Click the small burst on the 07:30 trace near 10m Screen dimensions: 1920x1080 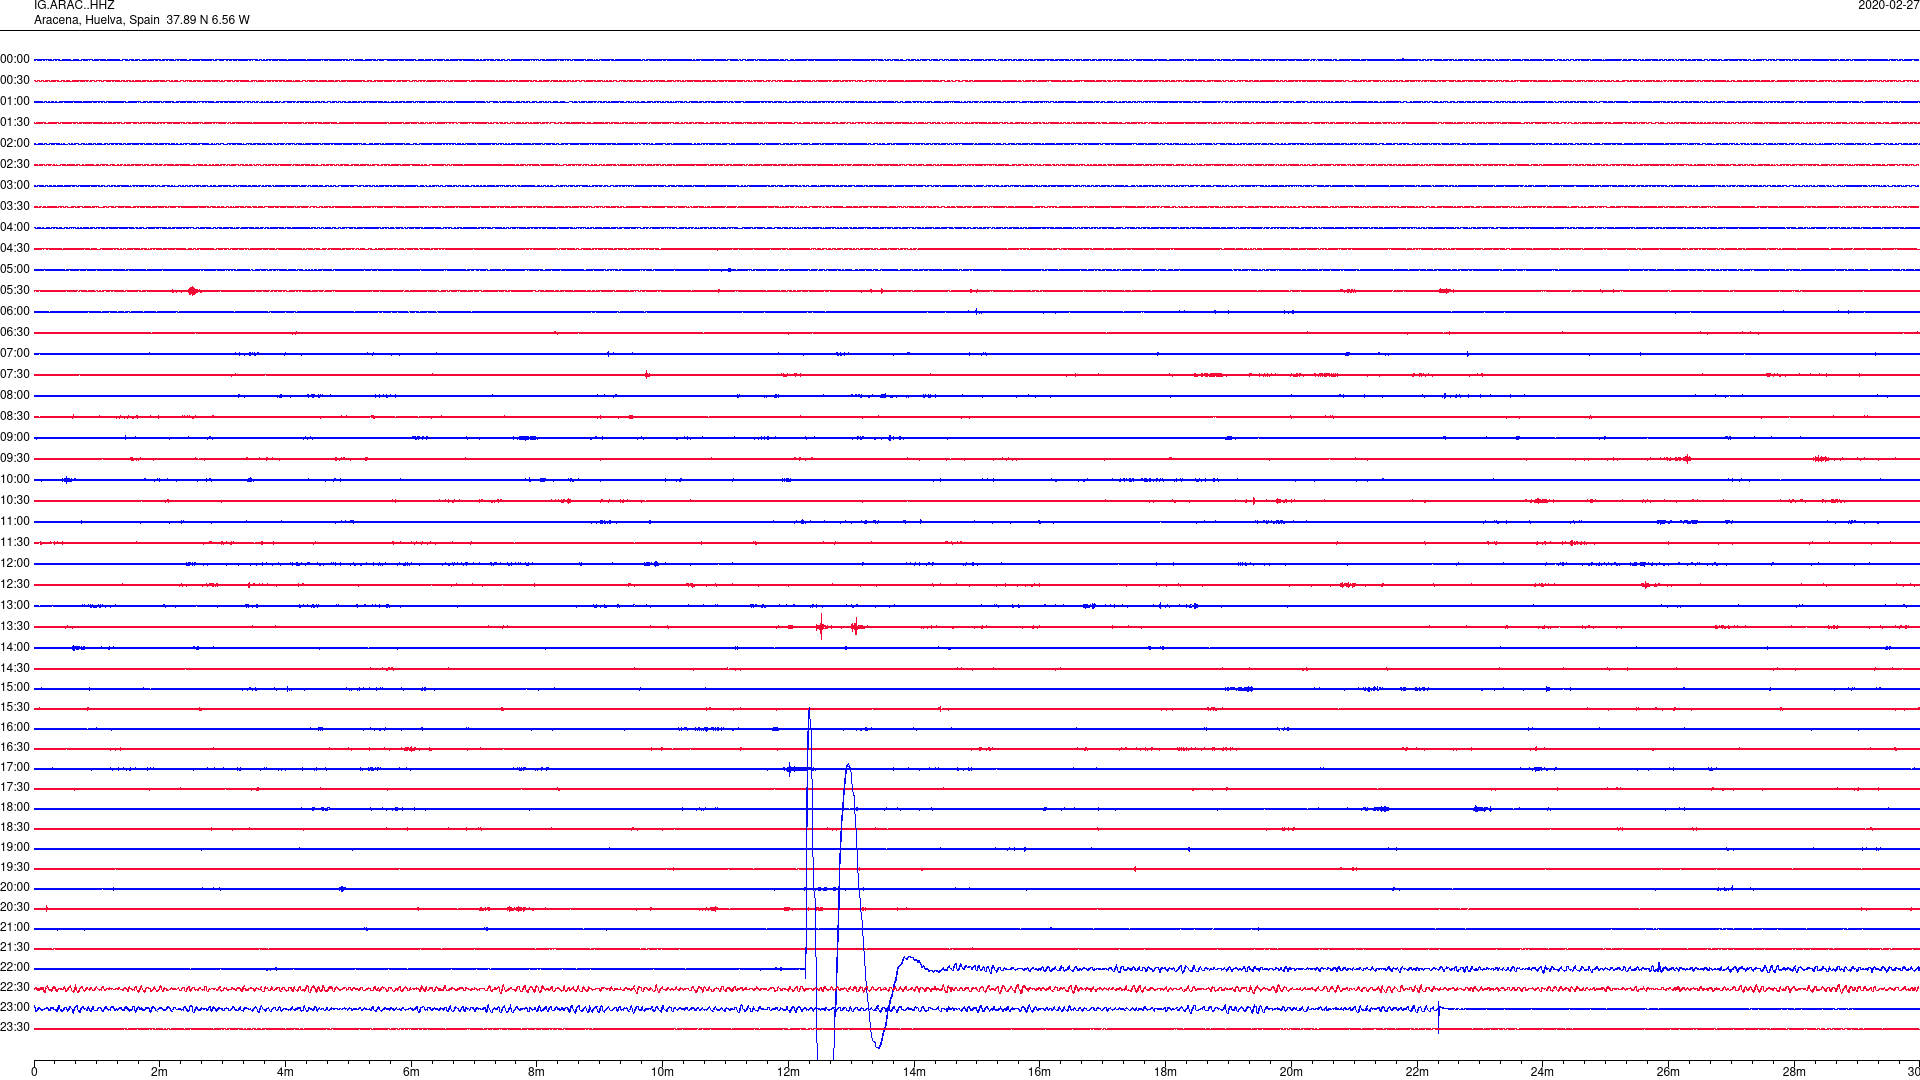coord(647,375)
